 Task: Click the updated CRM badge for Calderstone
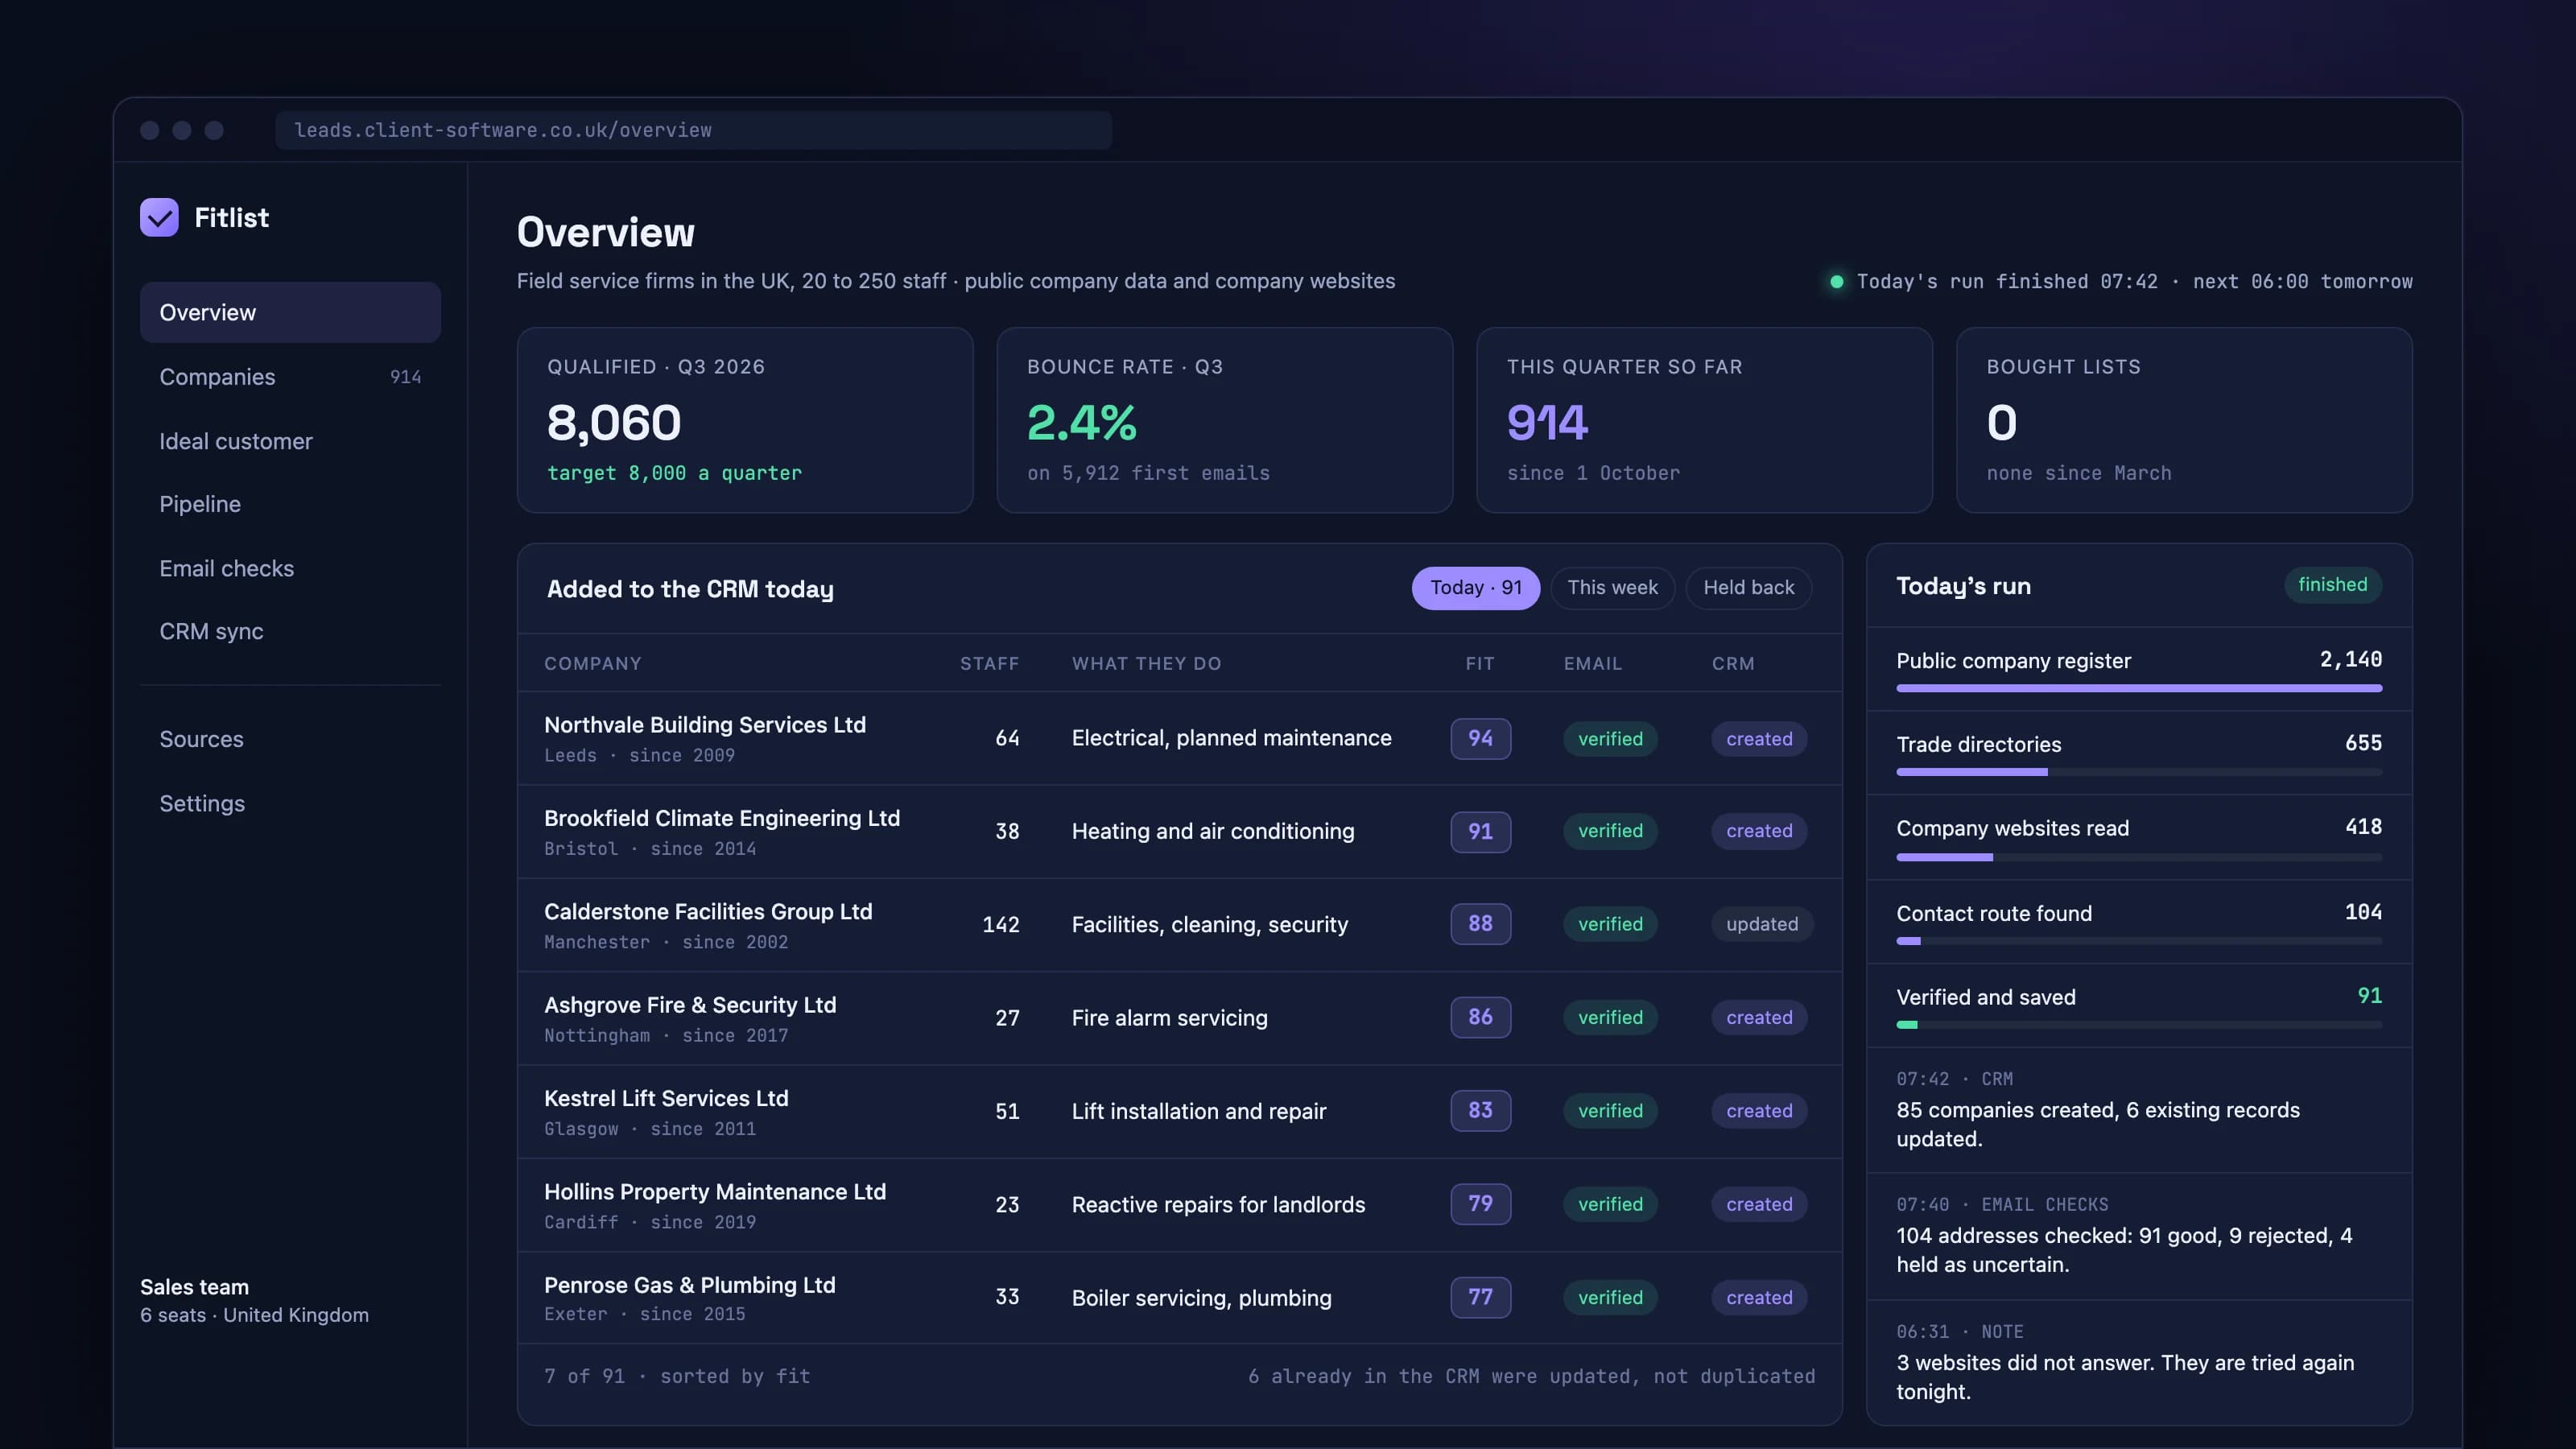click(x=1761, y=924)
